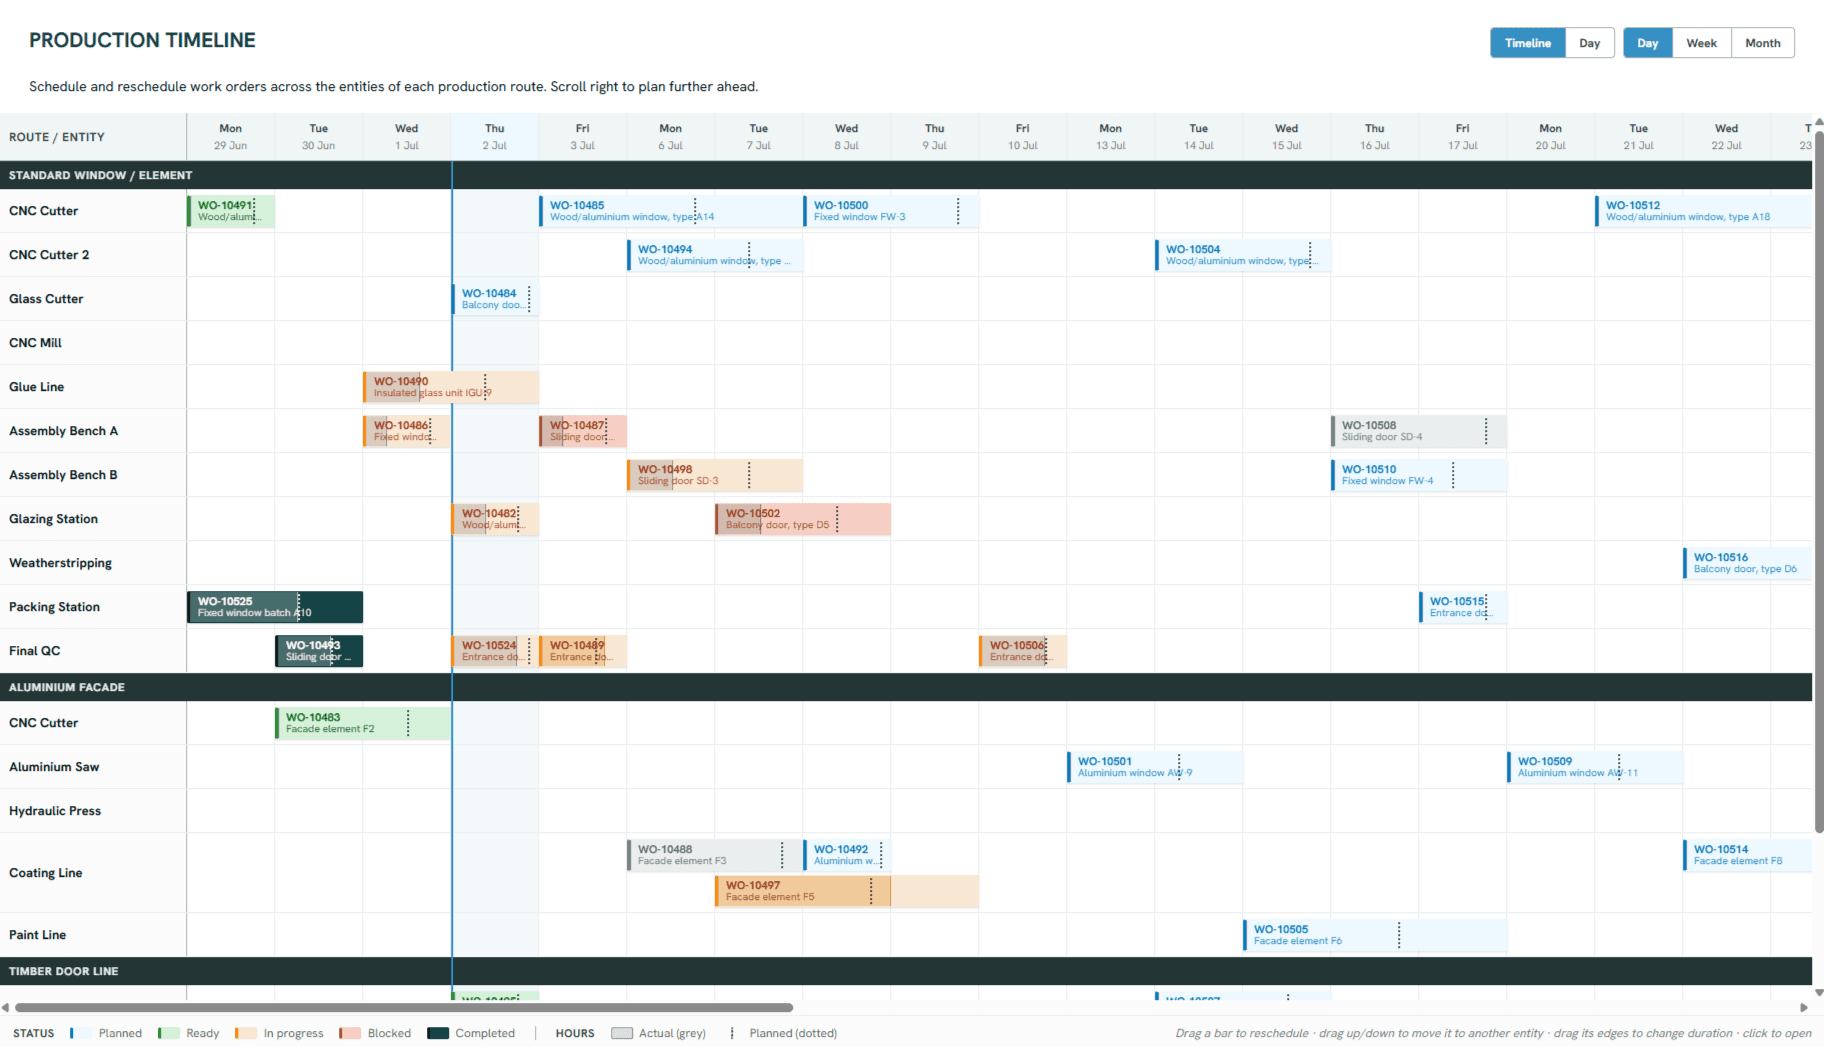
Task: Open WO-10515 on Packing Station row
Action: pyautogui.click(x=1463, y=607)
